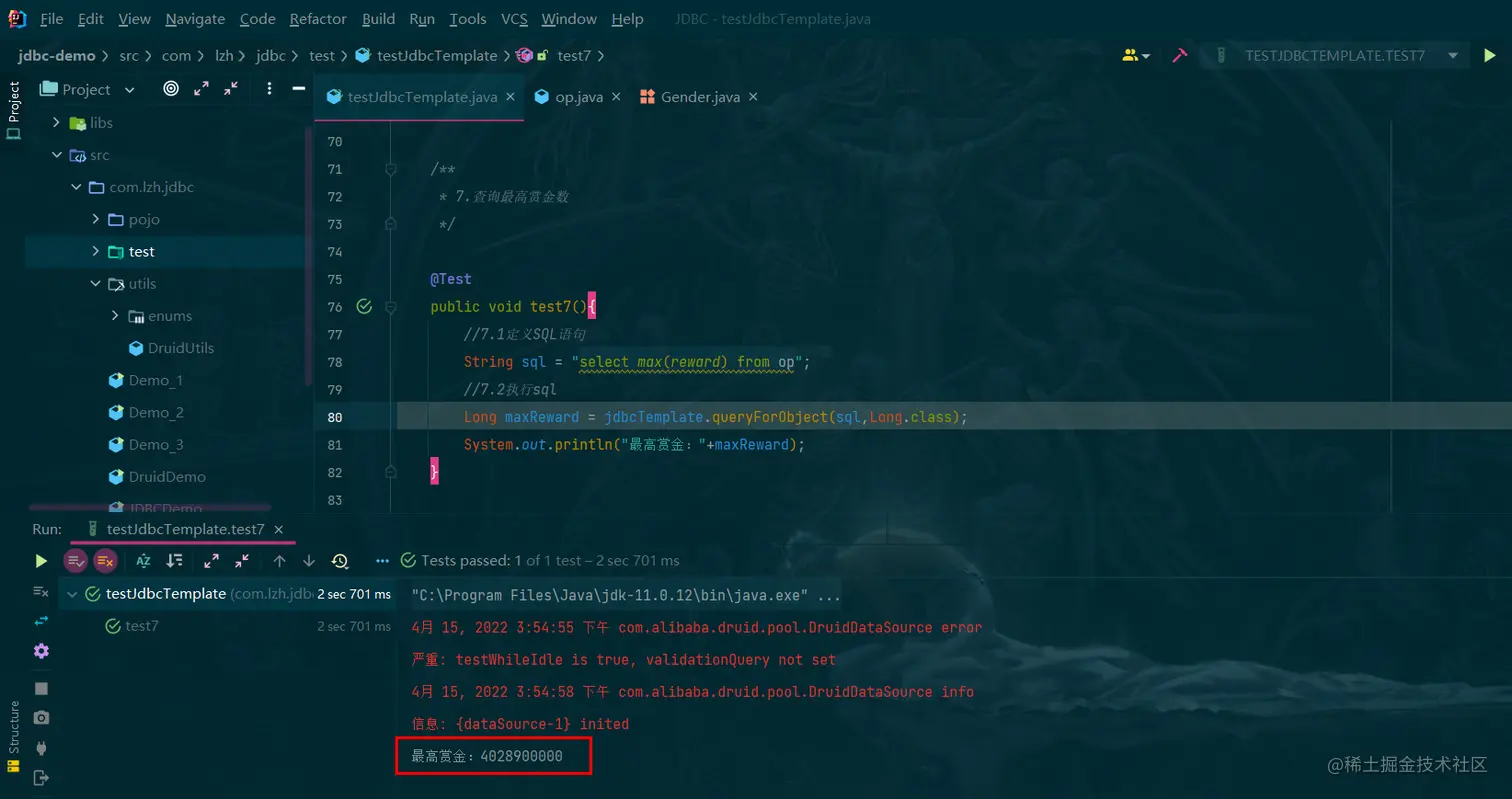
Task: Stop the running process square icon
Action: coord(41,689)
